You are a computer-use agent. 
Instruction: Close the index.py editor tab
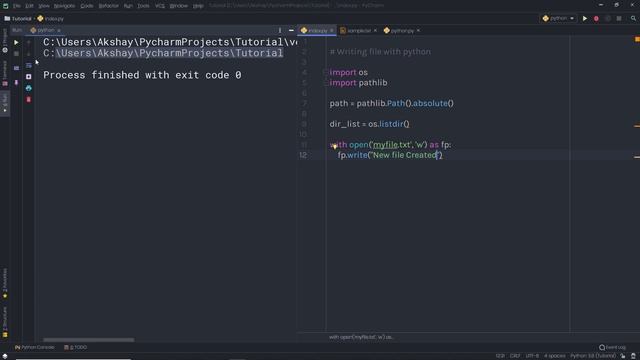(x=331, y=31)
